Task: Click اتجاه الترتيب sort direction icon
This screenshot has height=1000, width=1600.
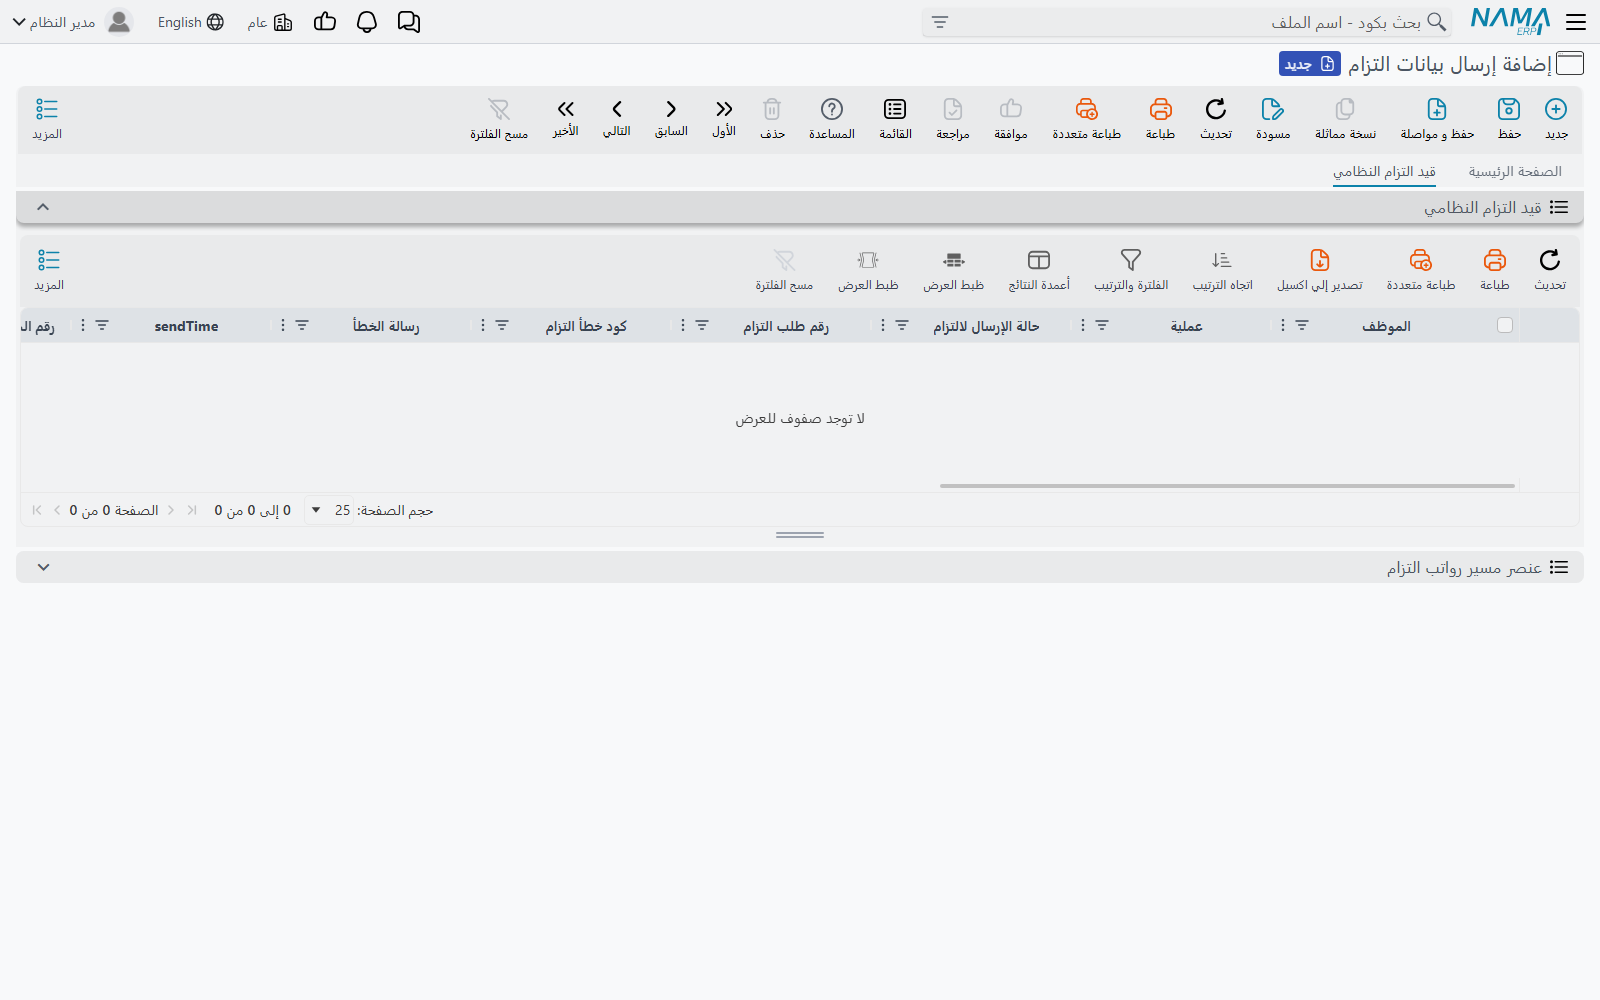Action: pyautogui.click(x=1222, y=260)
